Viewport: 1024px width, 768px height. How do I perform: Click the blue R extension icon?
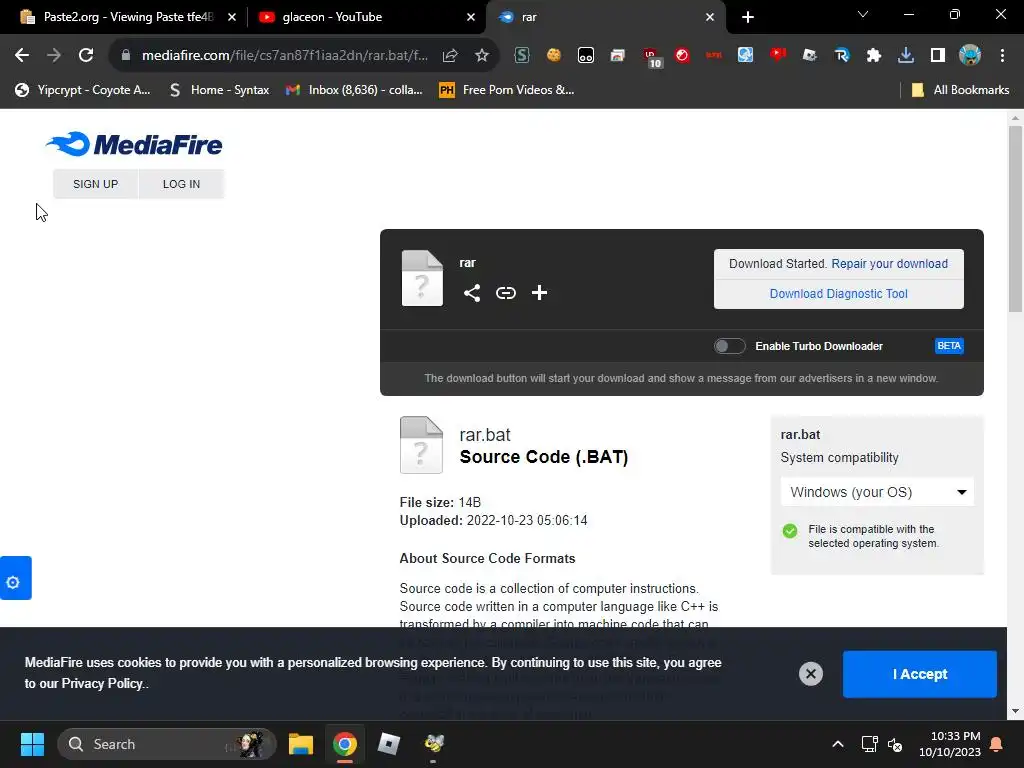(x=842, y=56)
